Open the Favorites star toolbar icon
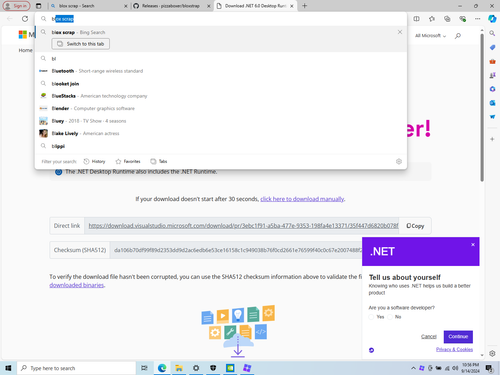This screenshot has height=375, width=500. 432,19
